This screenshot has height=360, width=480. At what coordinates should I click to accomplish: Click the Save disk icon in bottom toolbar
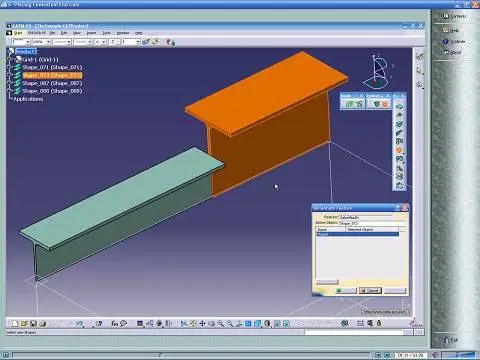click(x=33, y=323)
